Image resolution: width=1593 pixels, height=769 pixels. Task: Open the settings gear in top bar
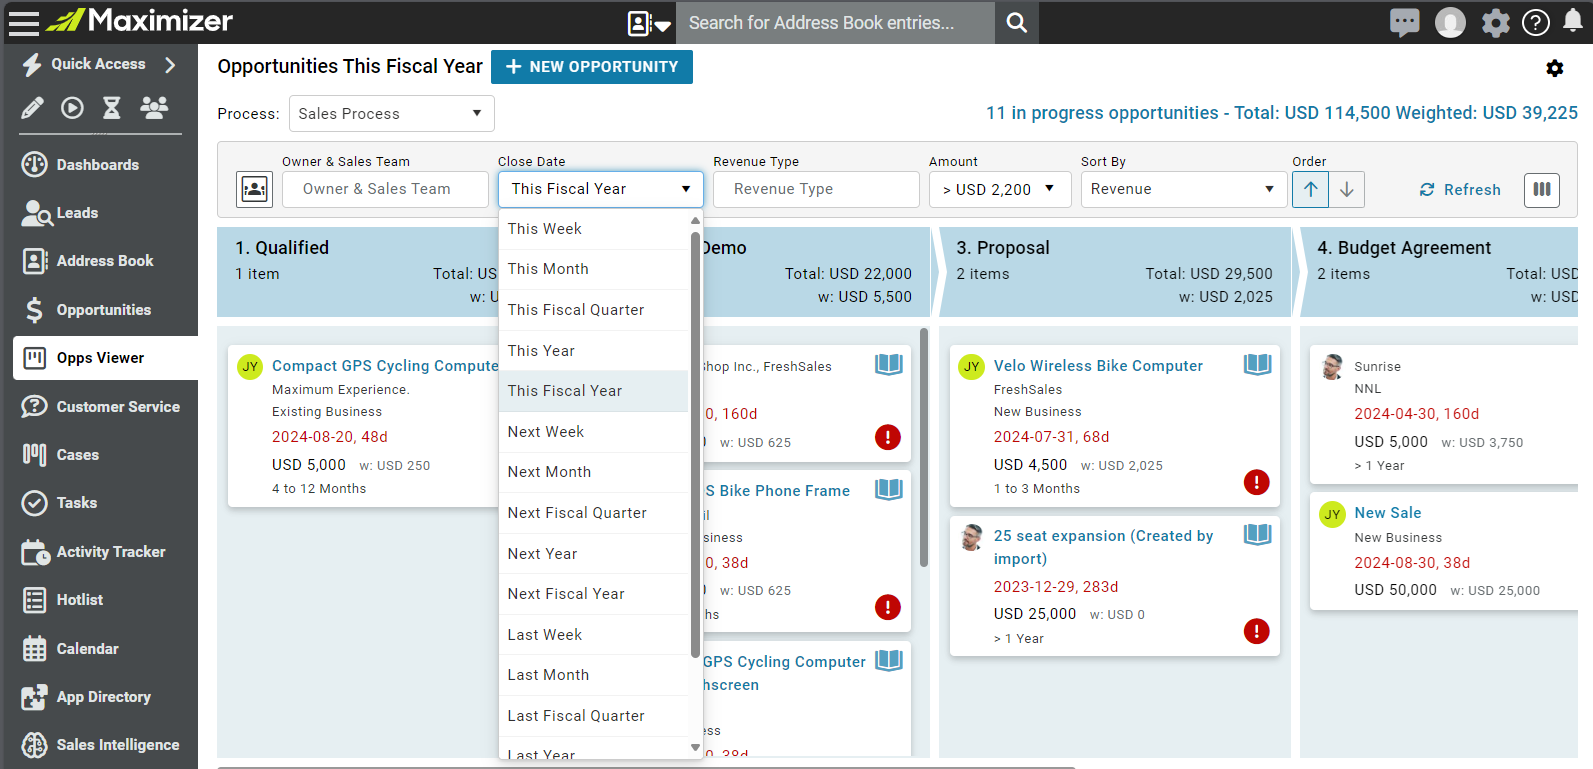click(x=1495, y=22)
